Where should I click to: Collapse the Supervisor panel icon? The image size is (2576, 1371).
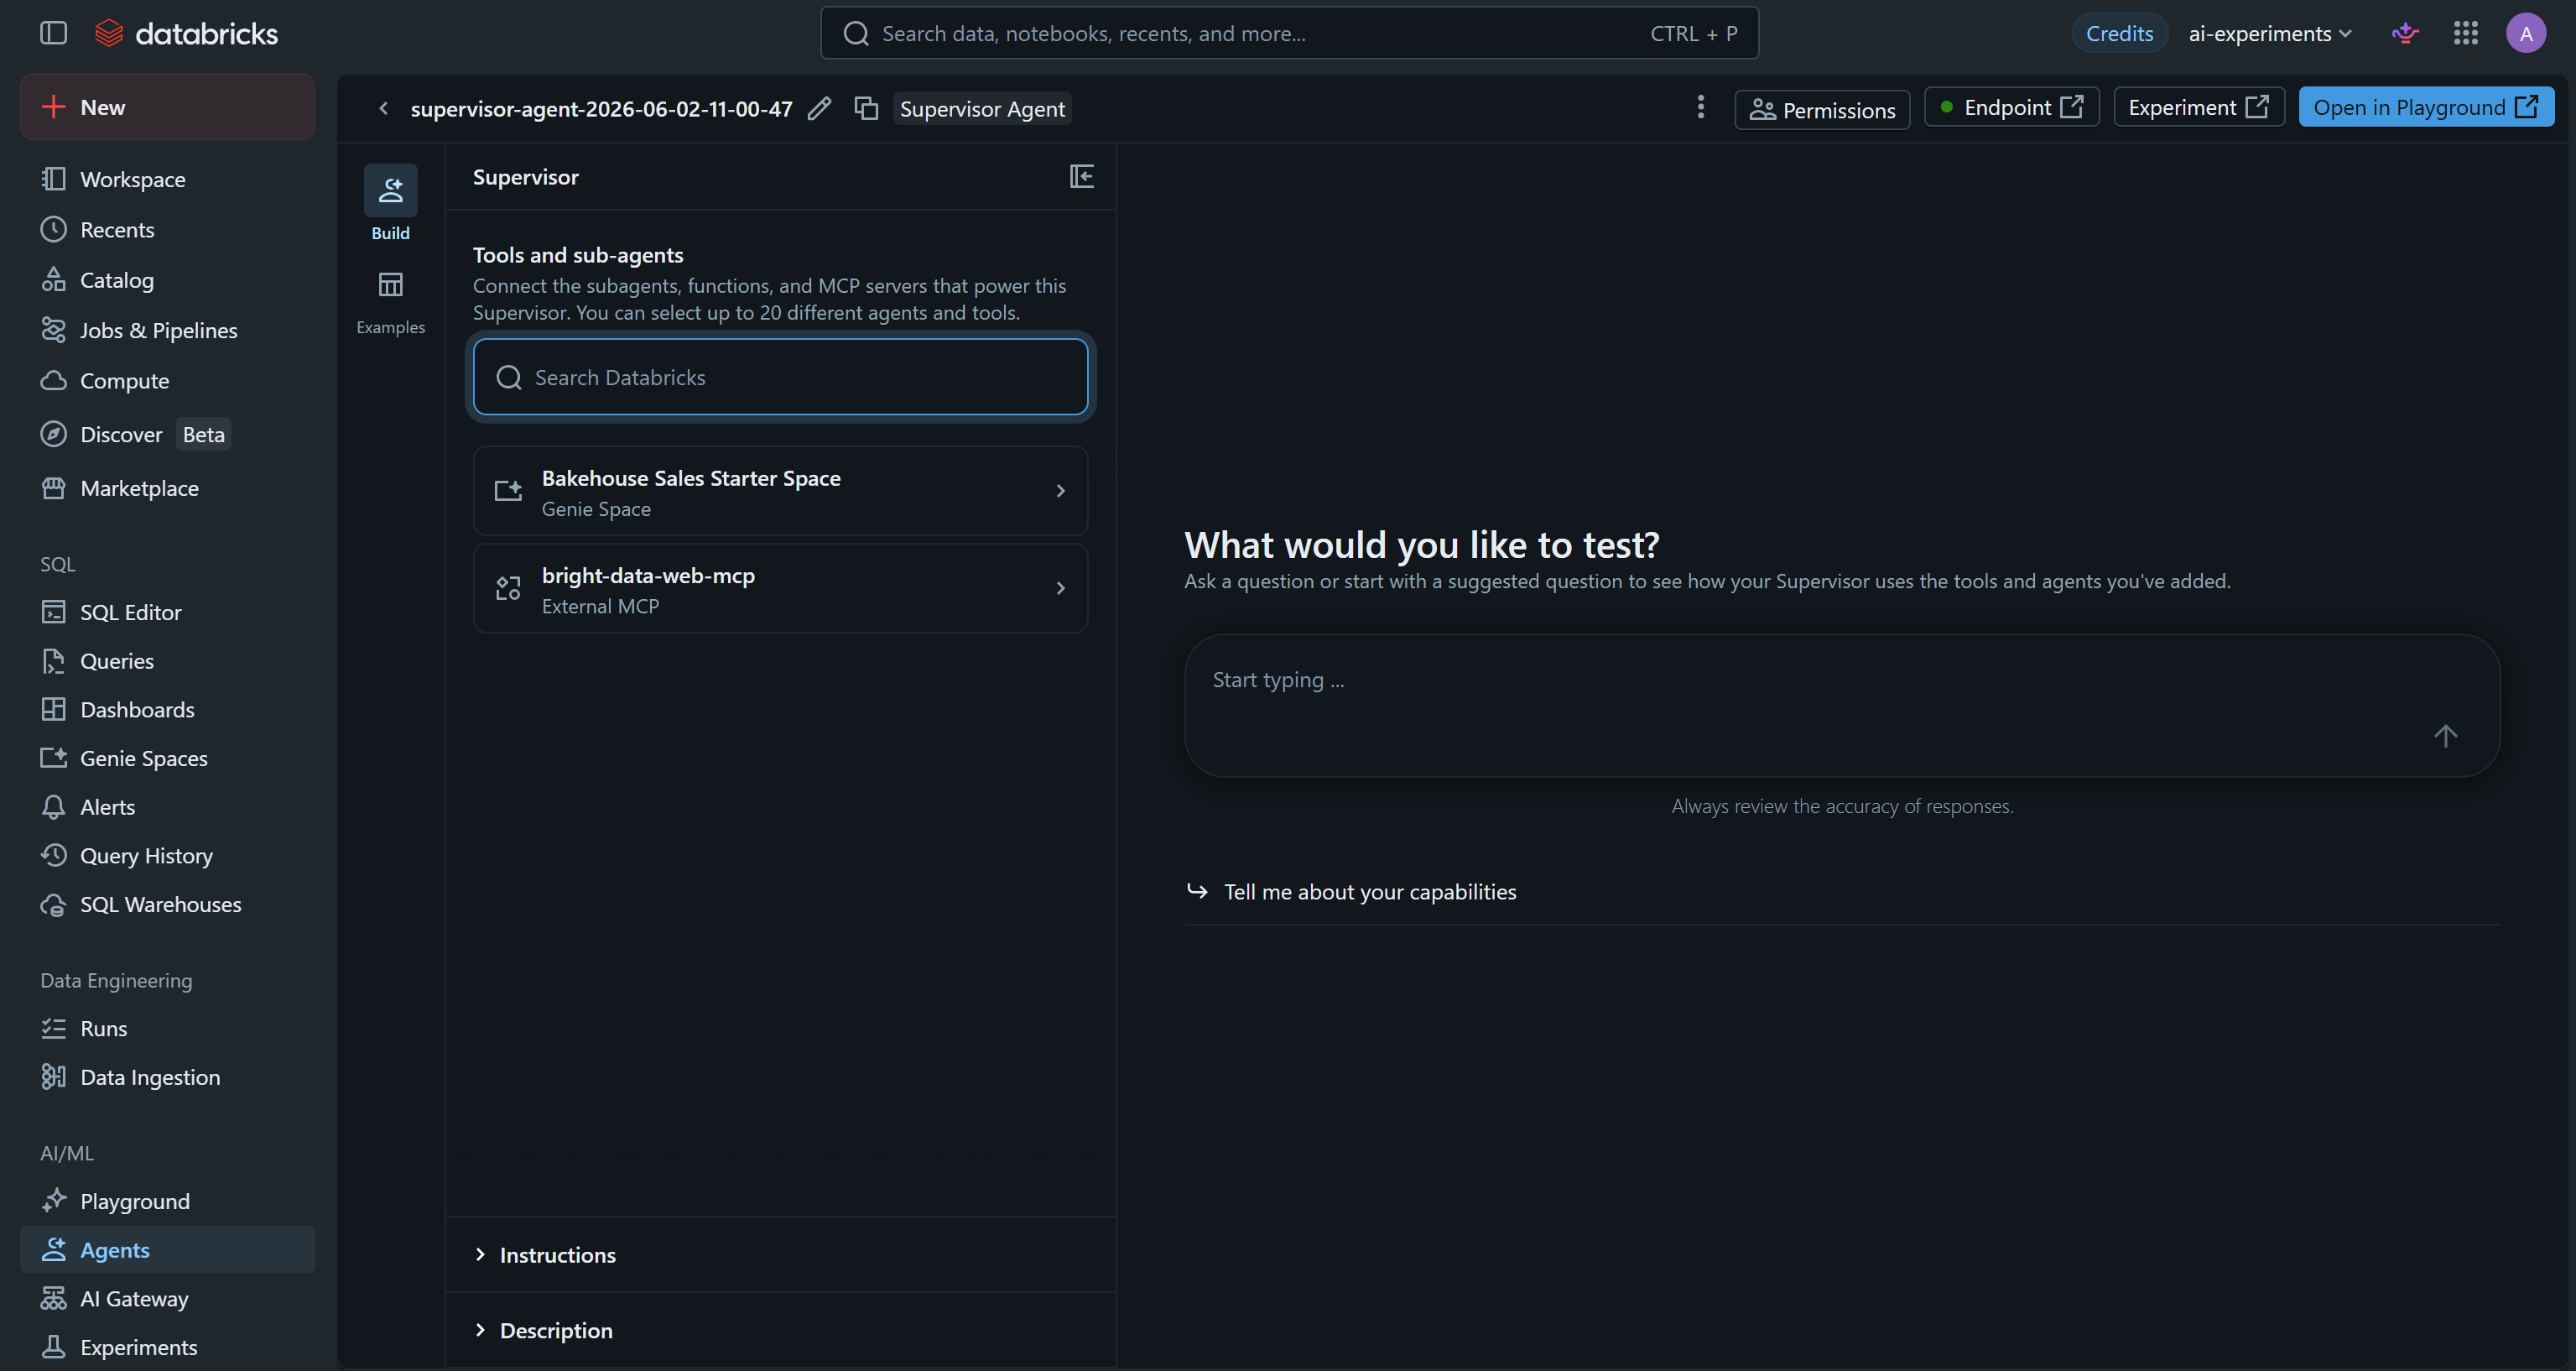[1081, 176]
